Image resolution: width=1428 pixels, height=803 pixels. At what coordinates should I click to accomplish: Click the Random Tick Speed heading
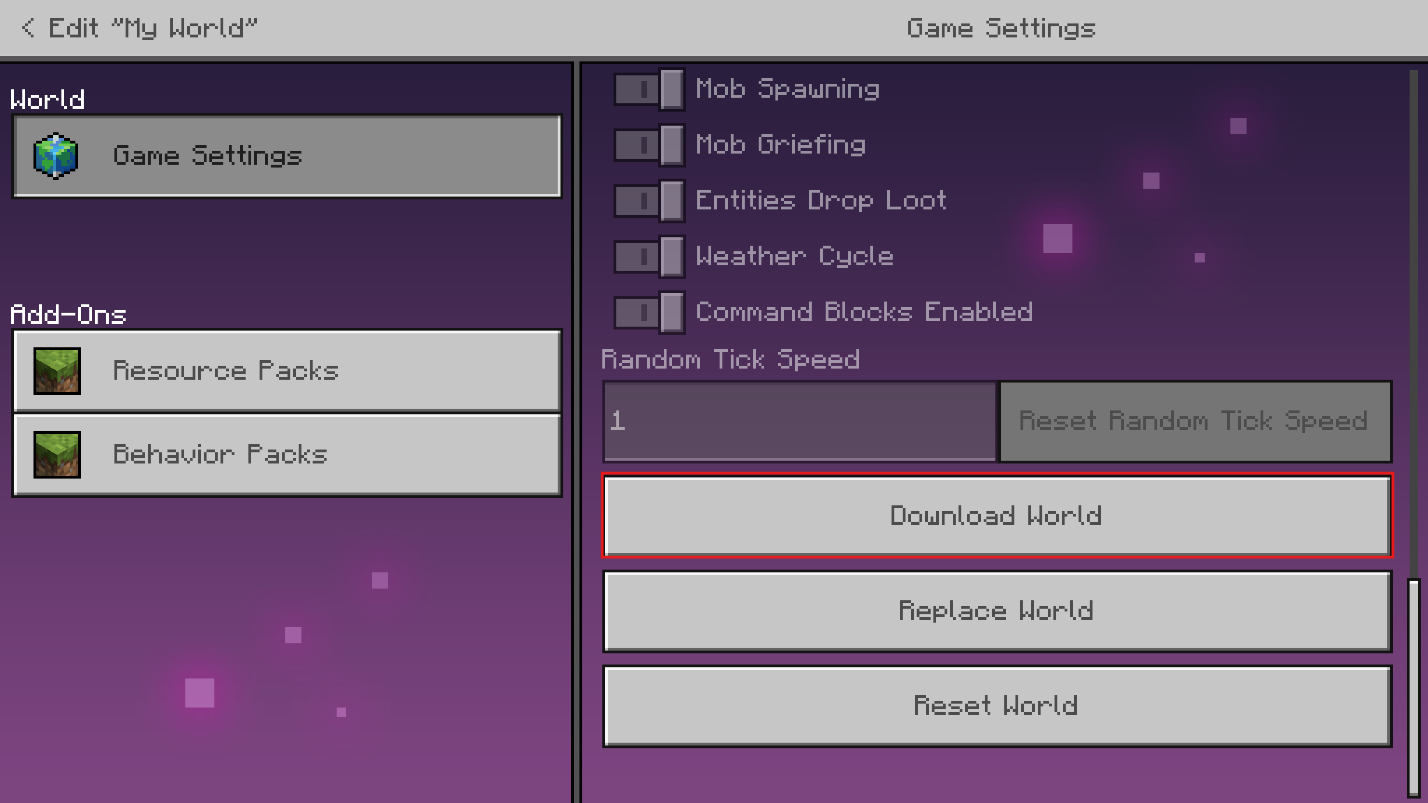point(730,360)
